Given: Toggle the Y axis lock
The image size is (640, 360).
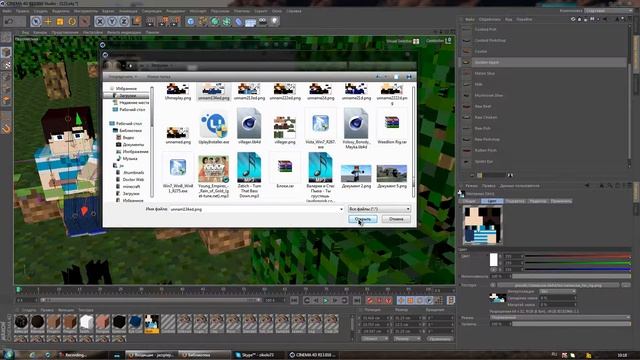Looking at the screenshot, I should pos(112,21).
